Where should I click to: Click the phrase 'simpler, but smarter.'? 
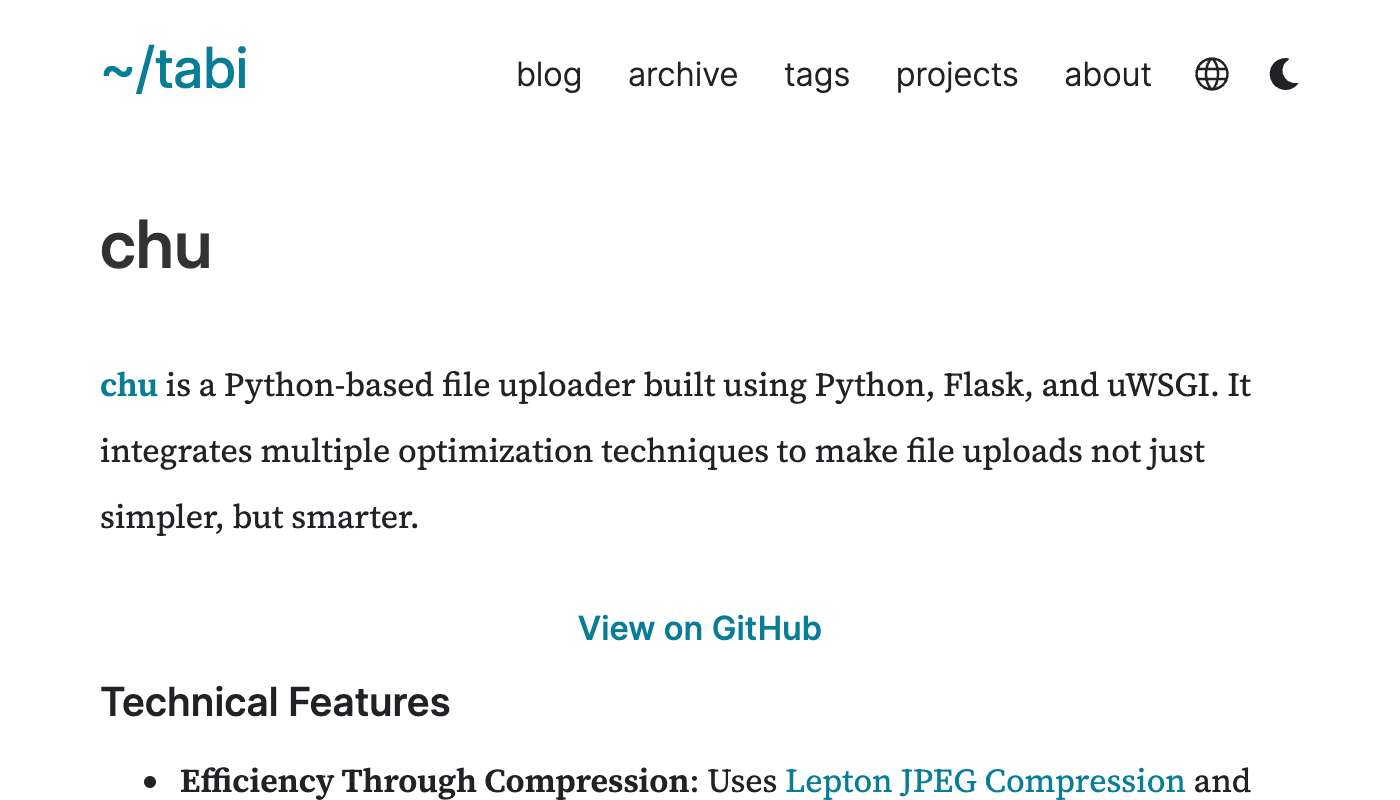point(259,517)
